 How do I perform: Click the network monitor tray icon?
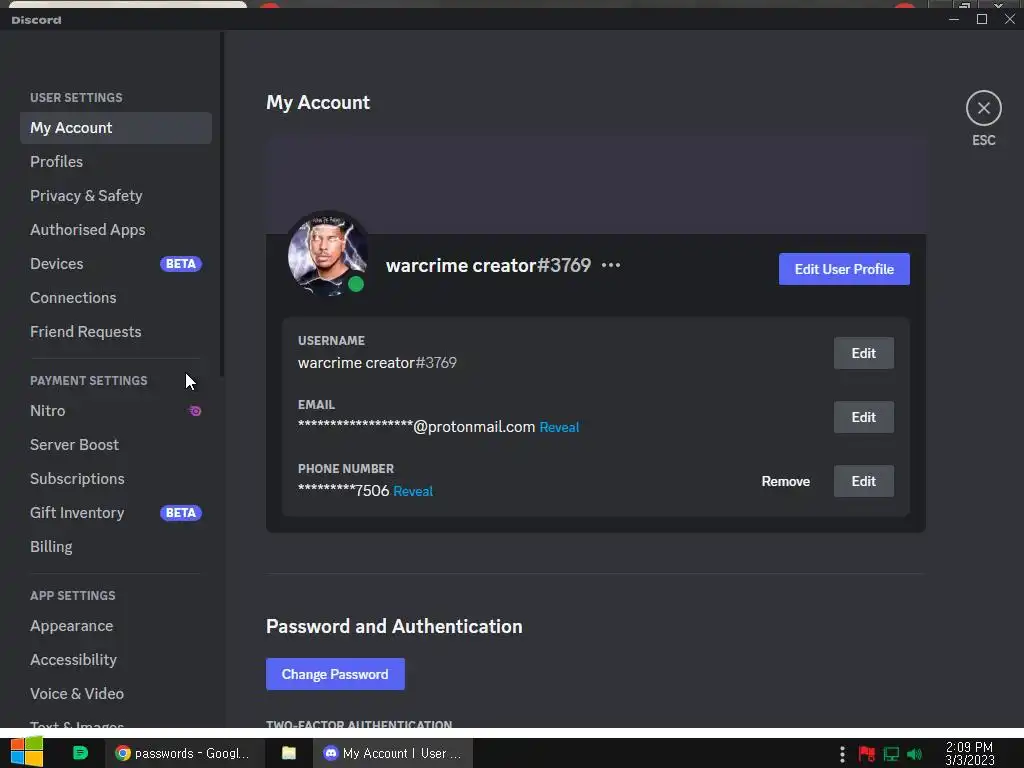click(891, 754)
